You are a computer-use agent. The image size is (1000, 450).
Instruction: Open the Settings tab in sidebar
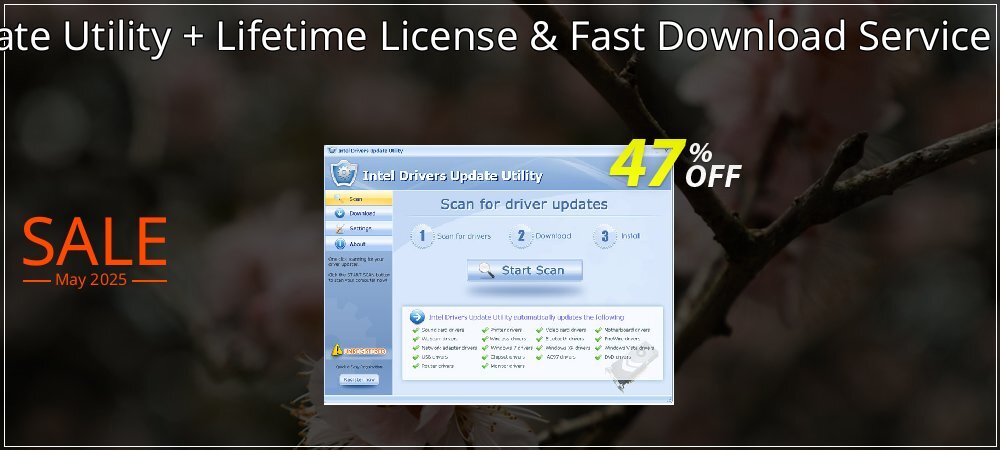point(358,228)
